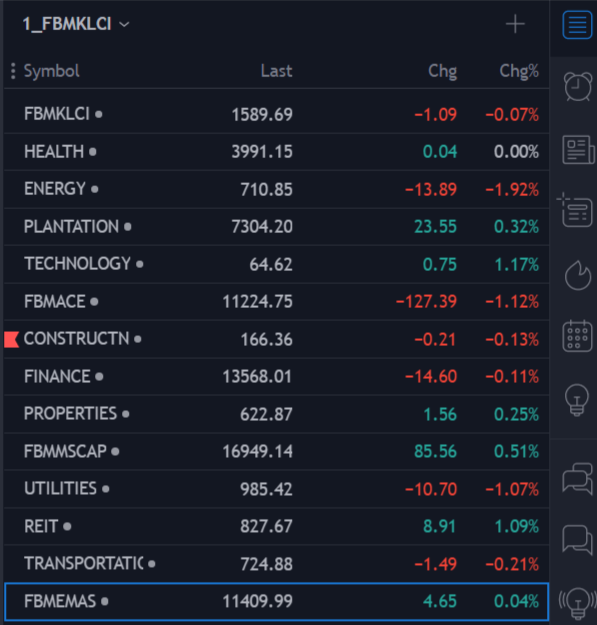597x625 pixels.
Task: Open the Ideas Stream broadcasting lightbulb icon
Action: (x=577, y=603)
